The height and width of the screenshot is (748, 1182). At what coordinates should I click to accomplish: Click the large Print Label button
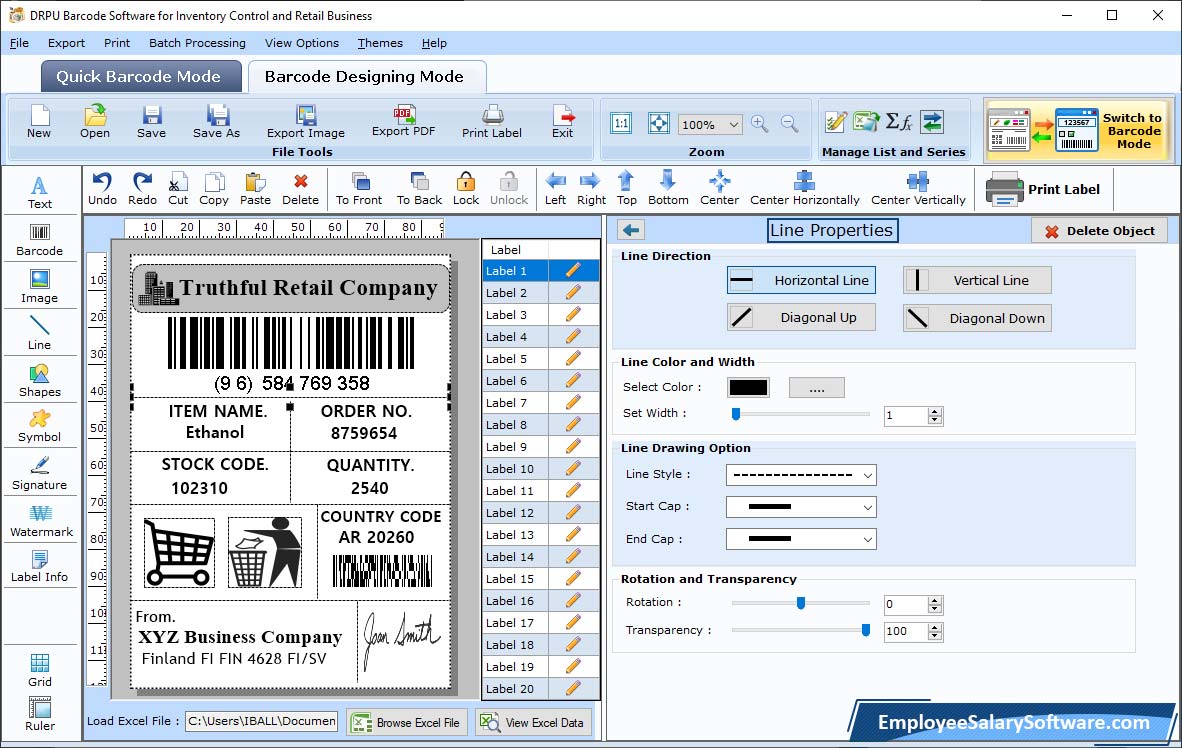pyautogui.click(x=1043, y=189)
